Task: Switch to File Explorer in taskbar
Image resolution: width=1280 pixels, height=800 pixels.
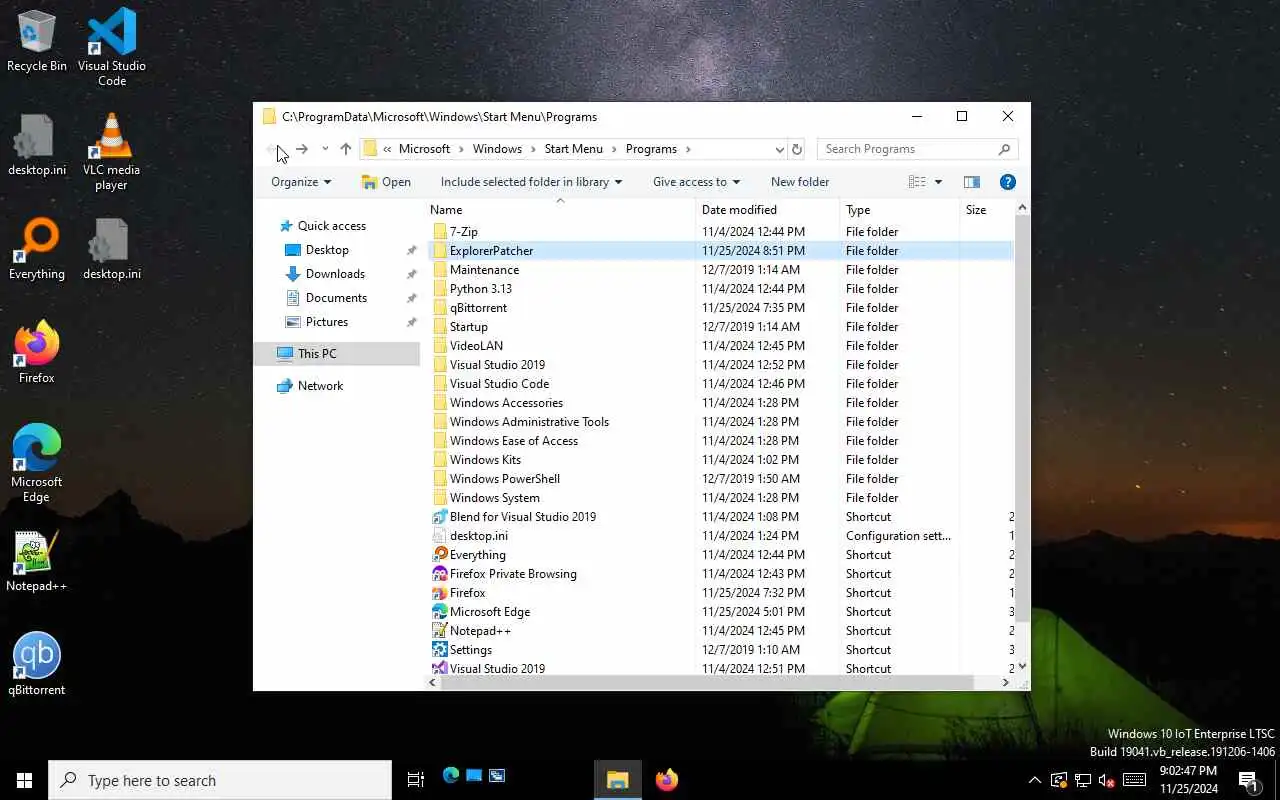Action: (617, 780)
